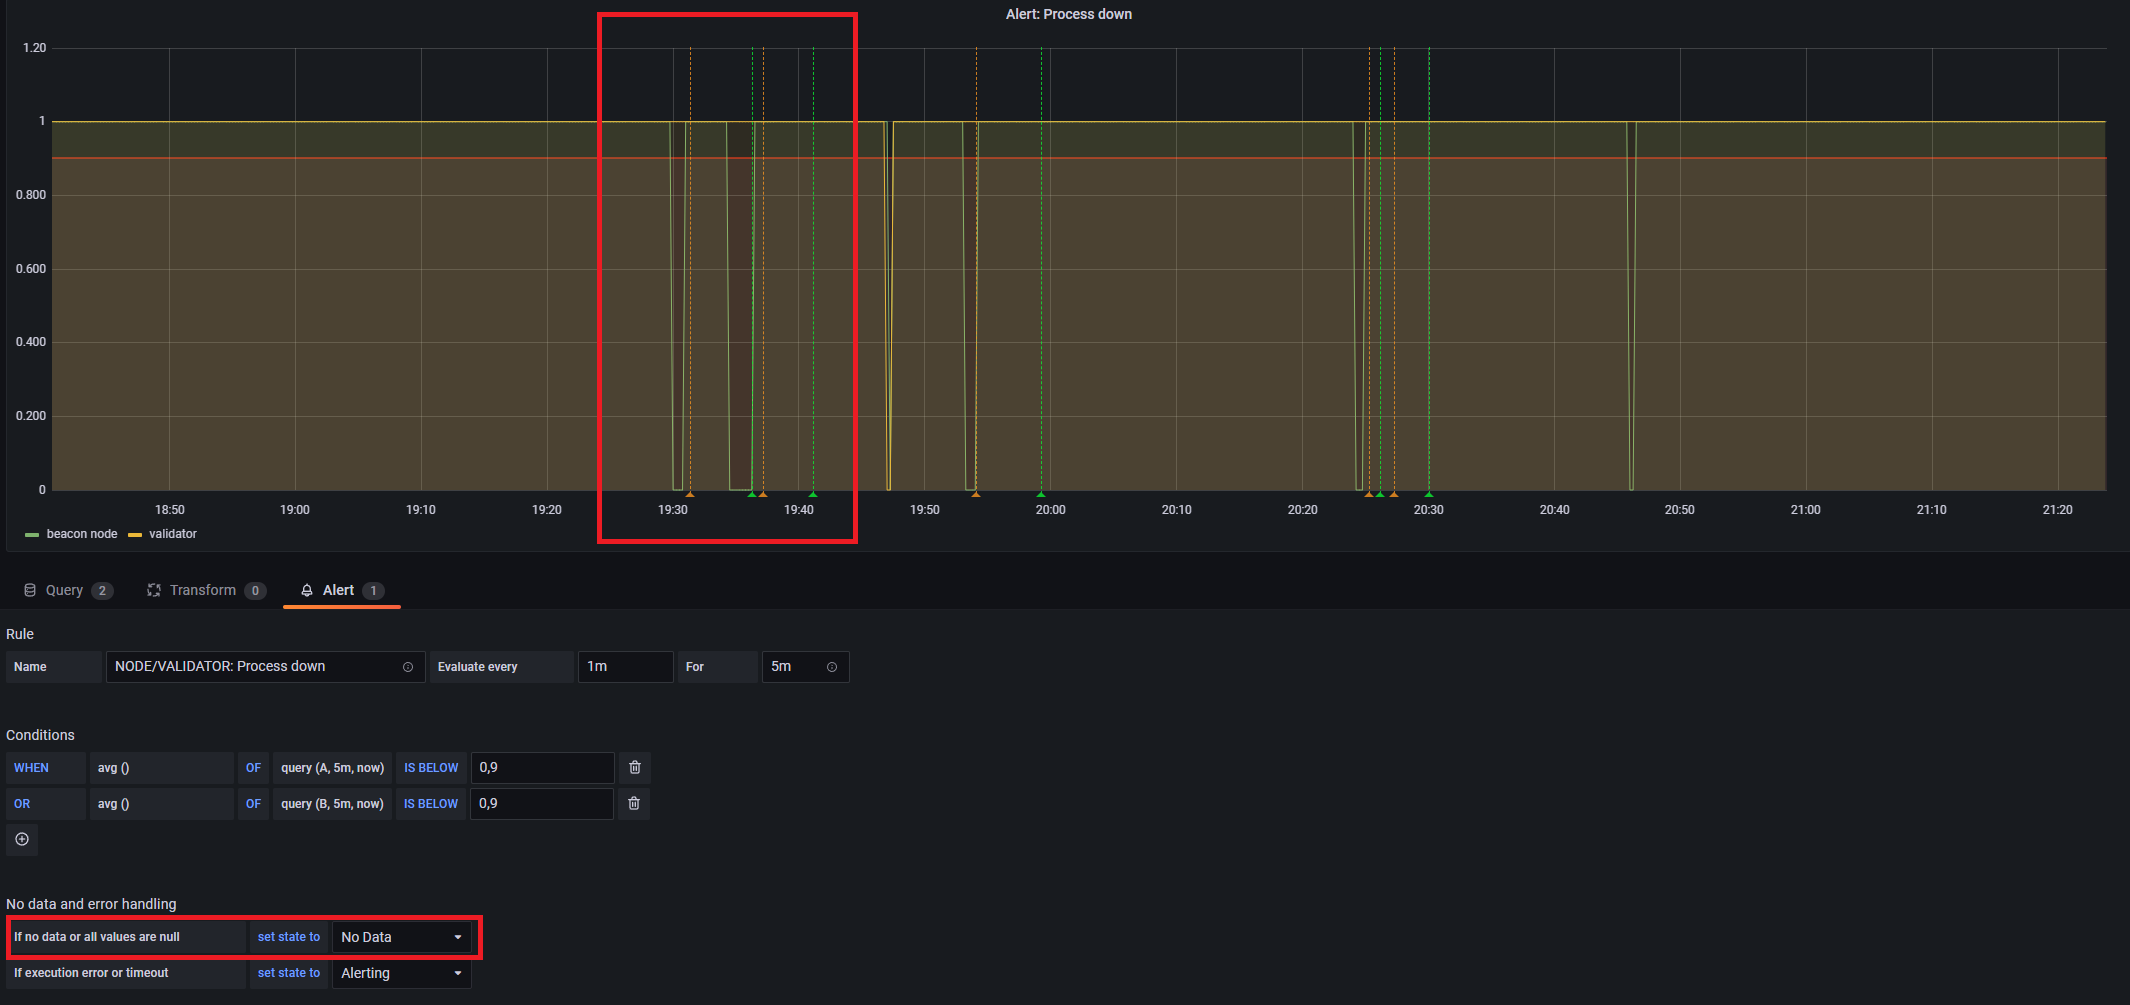Change IS BELOW evaluator for query B
The image size is (2130, 1005).
431,804
